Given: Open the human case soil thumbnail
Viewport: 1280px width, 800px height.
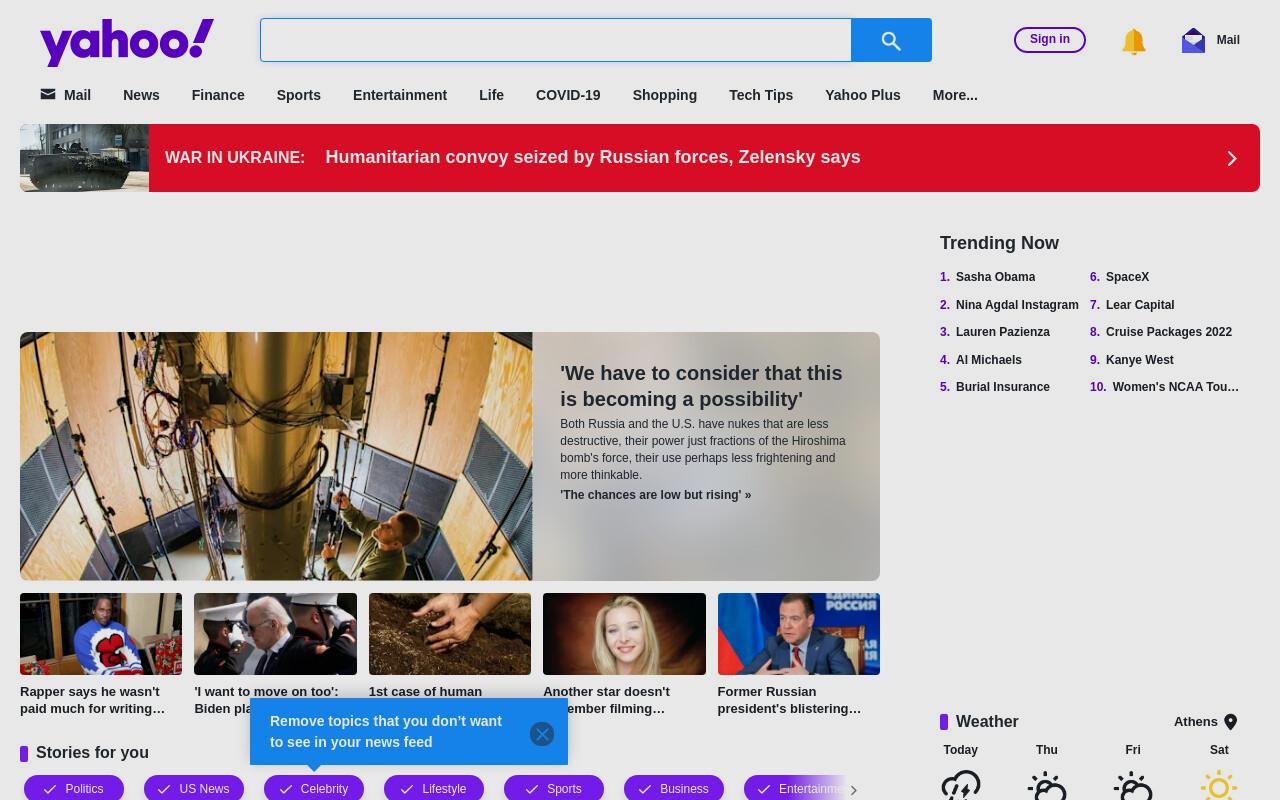Looking at the screenshot, I should click(x=450, y=634).
